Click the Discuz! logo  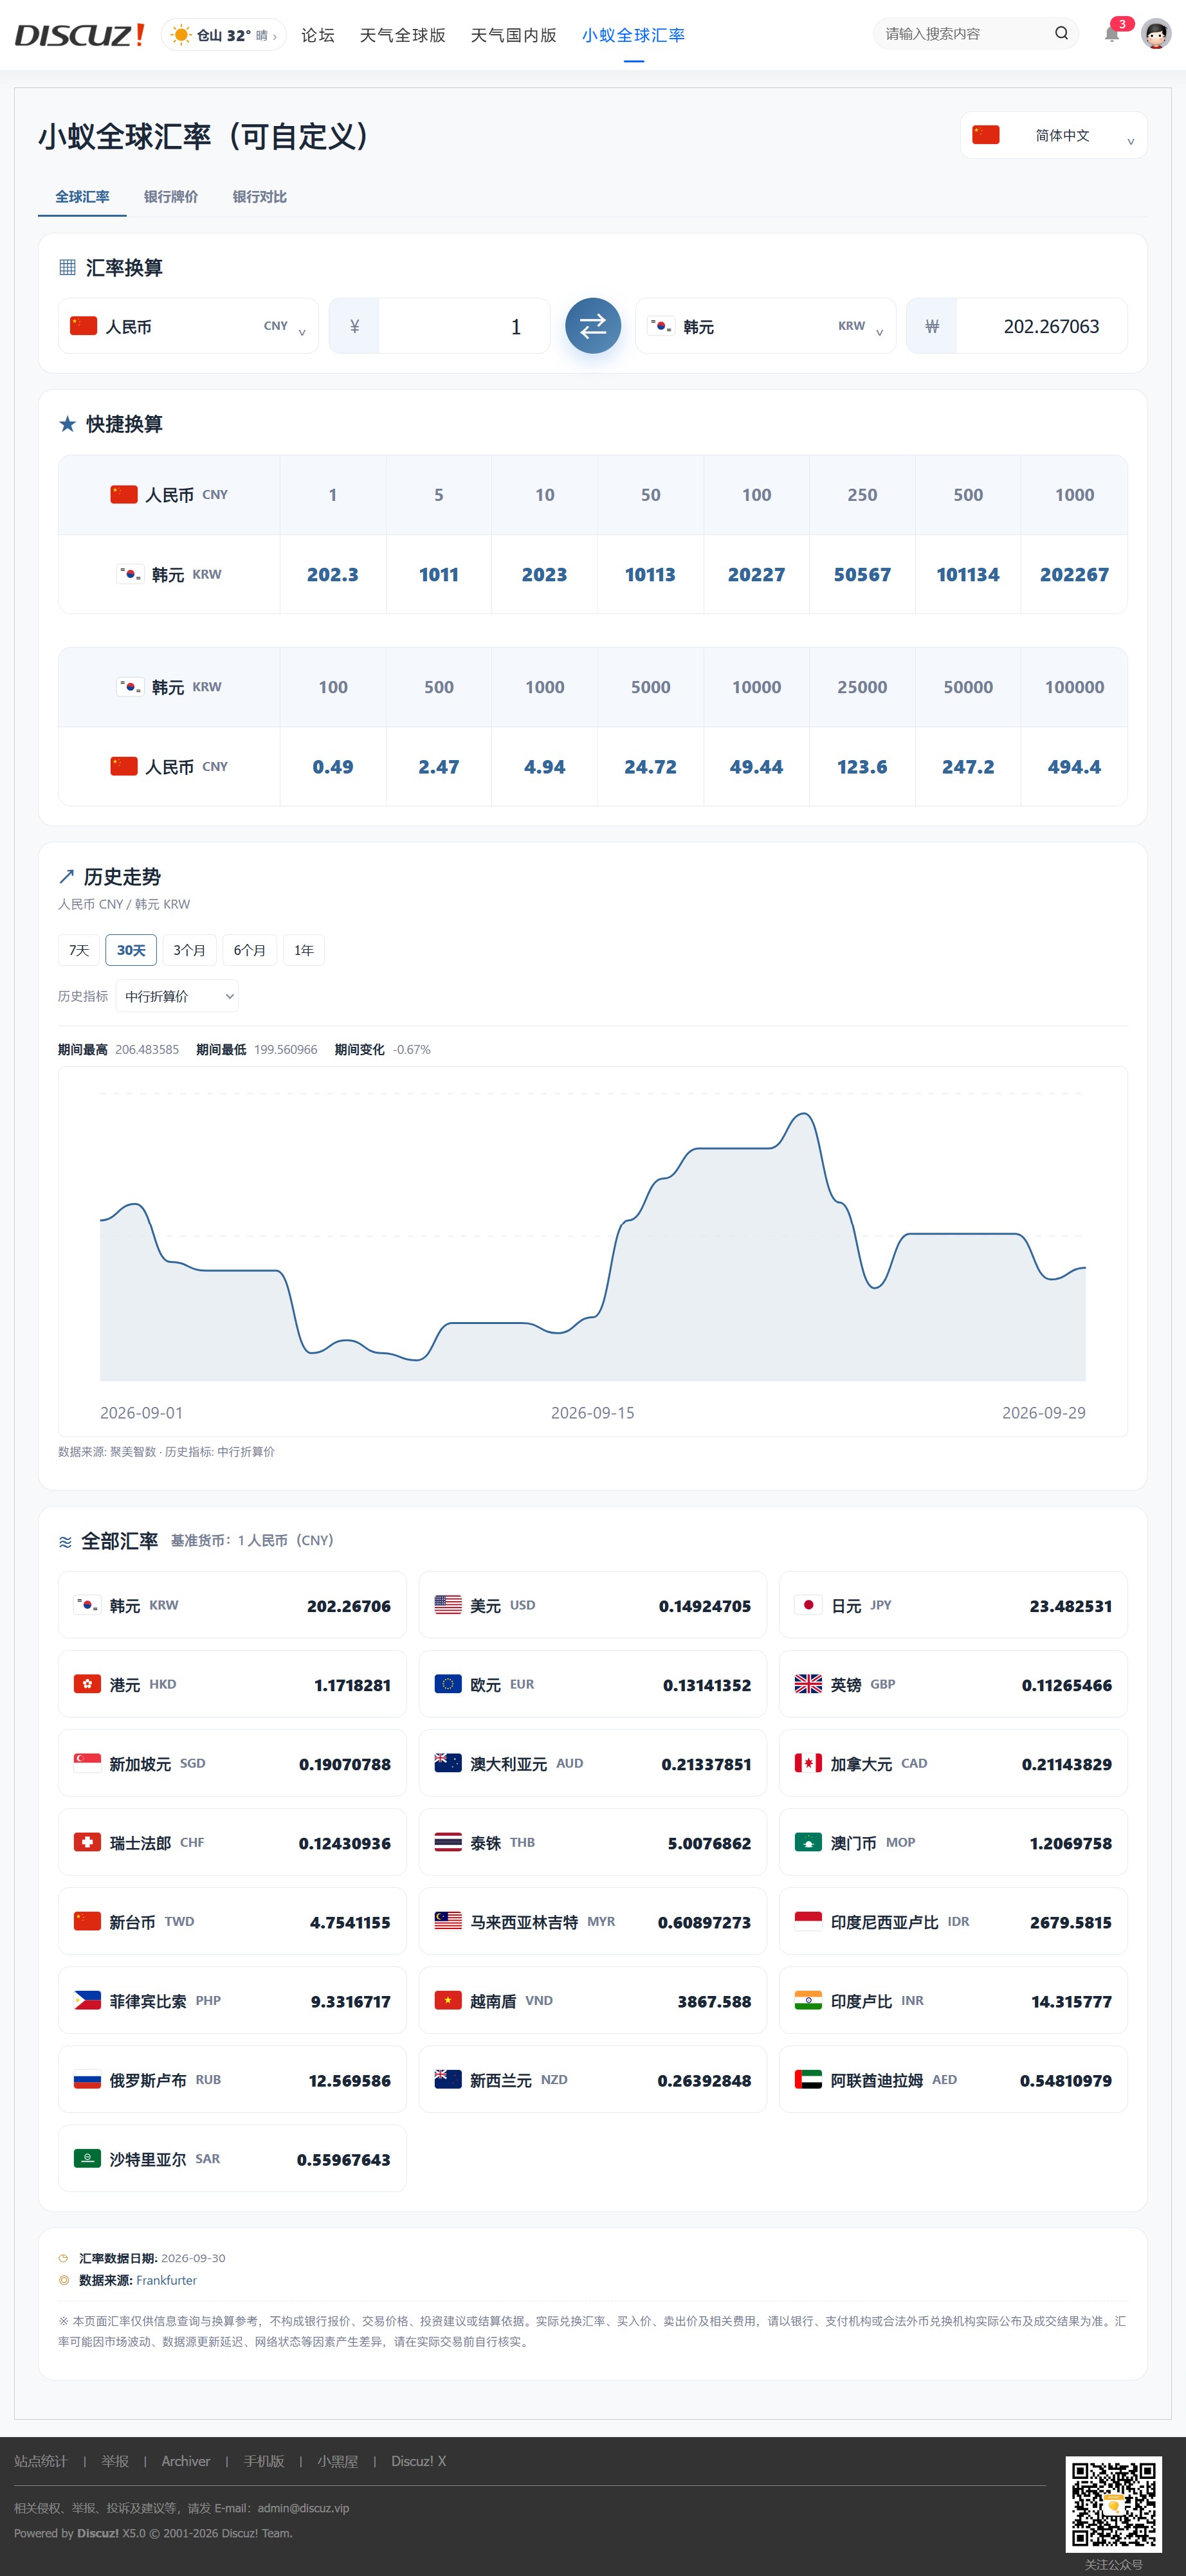tap(80, 35)
